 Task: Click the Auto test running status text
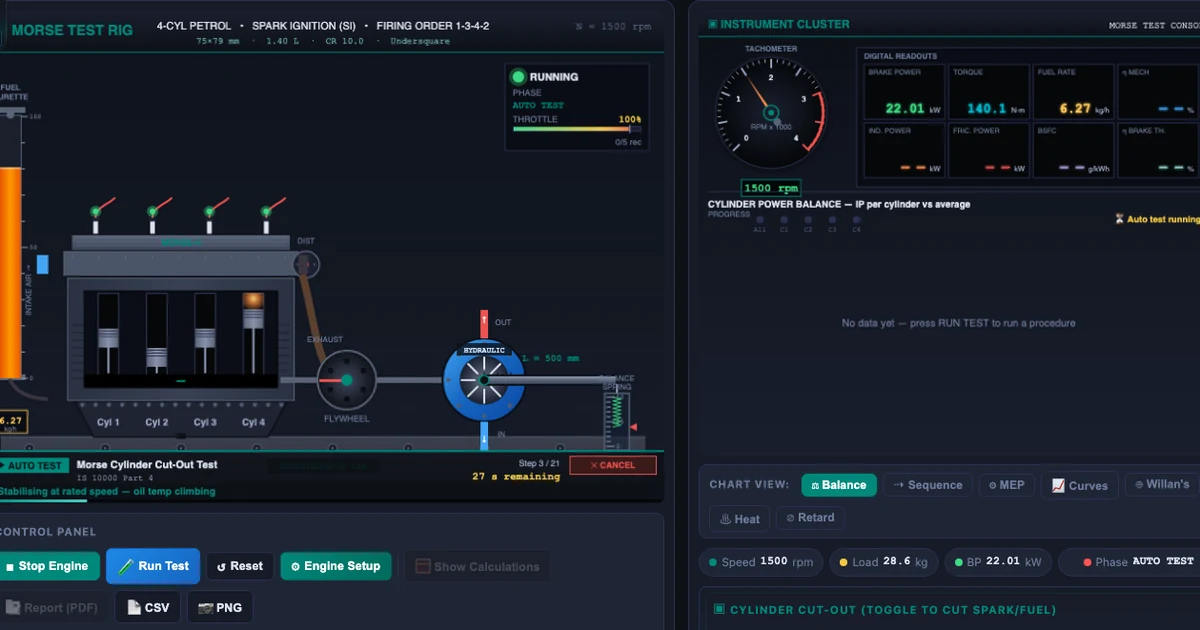click(x=1163, y=219)
